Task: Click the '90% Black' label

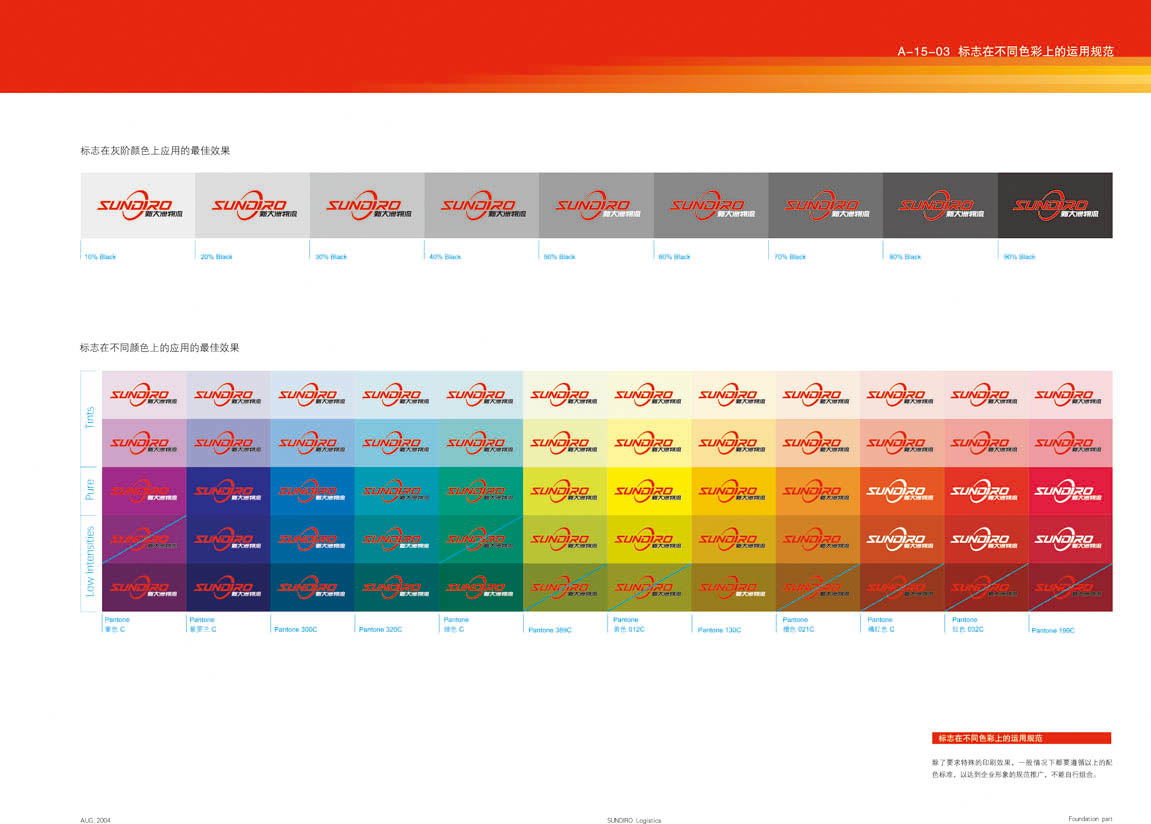Action: [x=1020, y=257]
